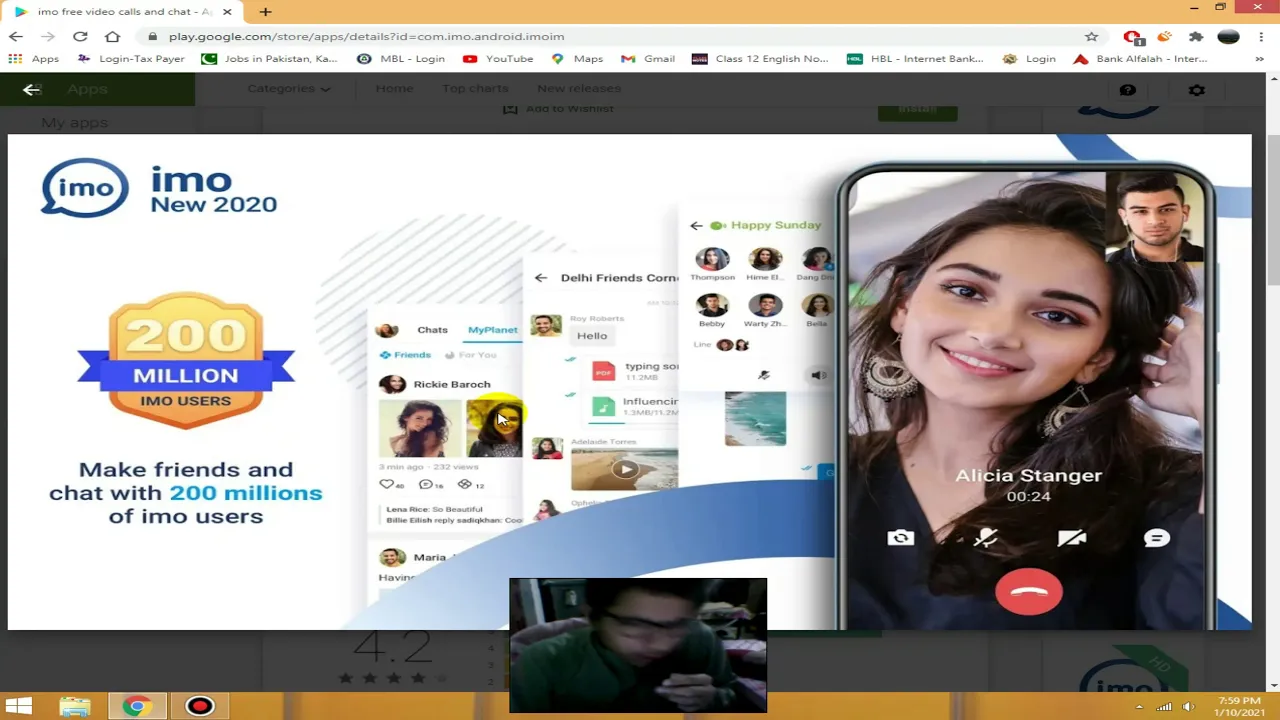Open the Extensions puzzle-piece menu
The height and width of the screenshot is (720, 1280).
point(1196,36)
